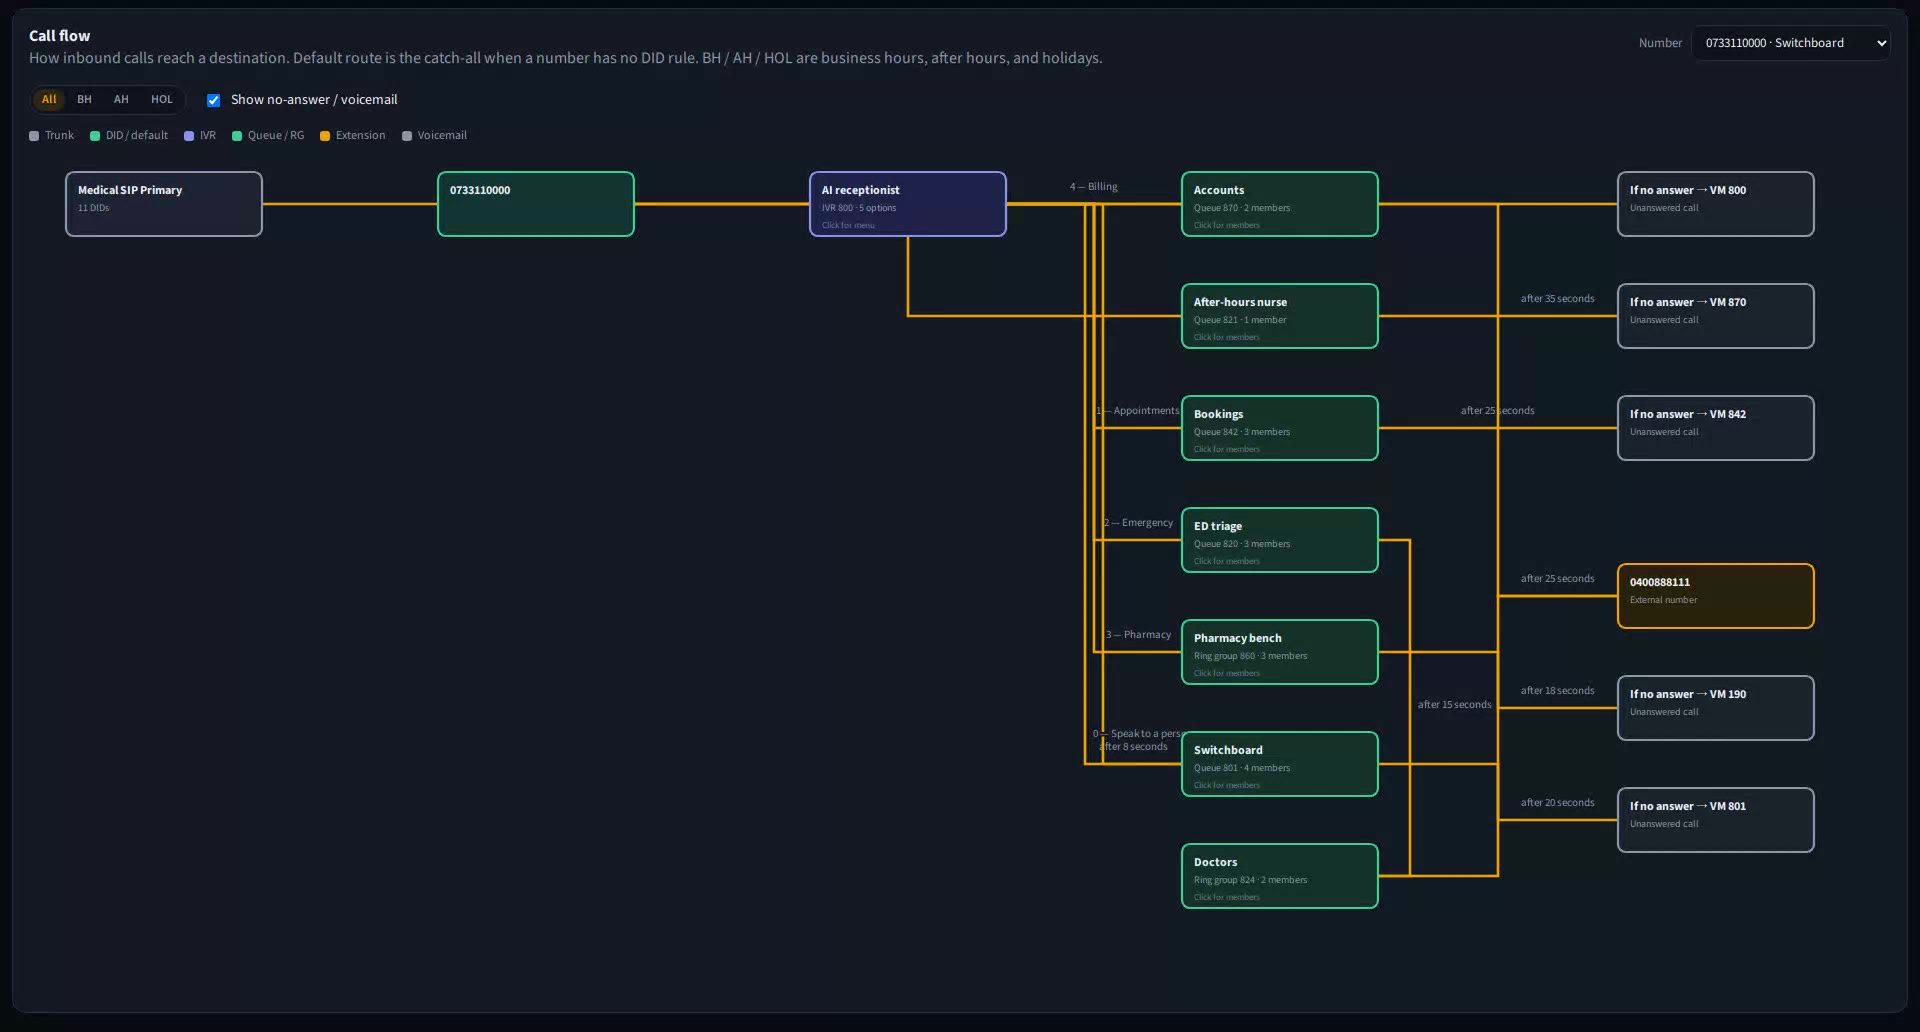Click the 'after 35 seconds' edge label

click(x=1558, y=299)
